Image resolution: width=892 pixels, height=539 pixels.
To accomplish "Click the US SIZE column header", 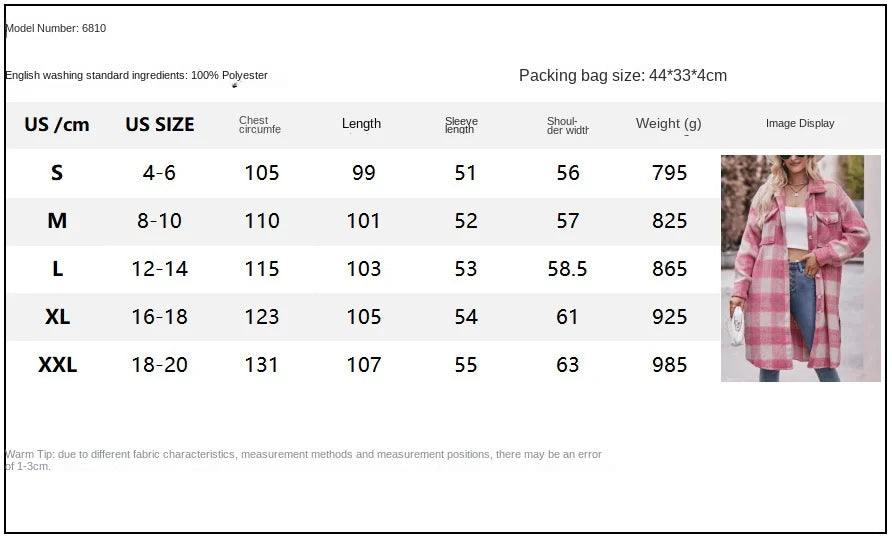I will [160, 125].
